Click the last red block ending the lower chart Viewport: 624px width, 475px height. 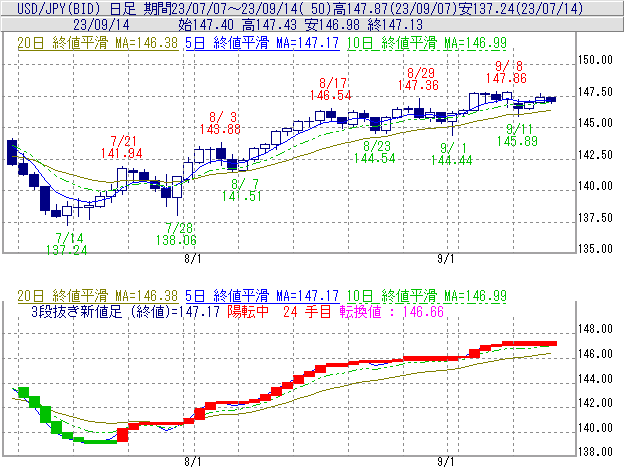(x=529, y=344)
